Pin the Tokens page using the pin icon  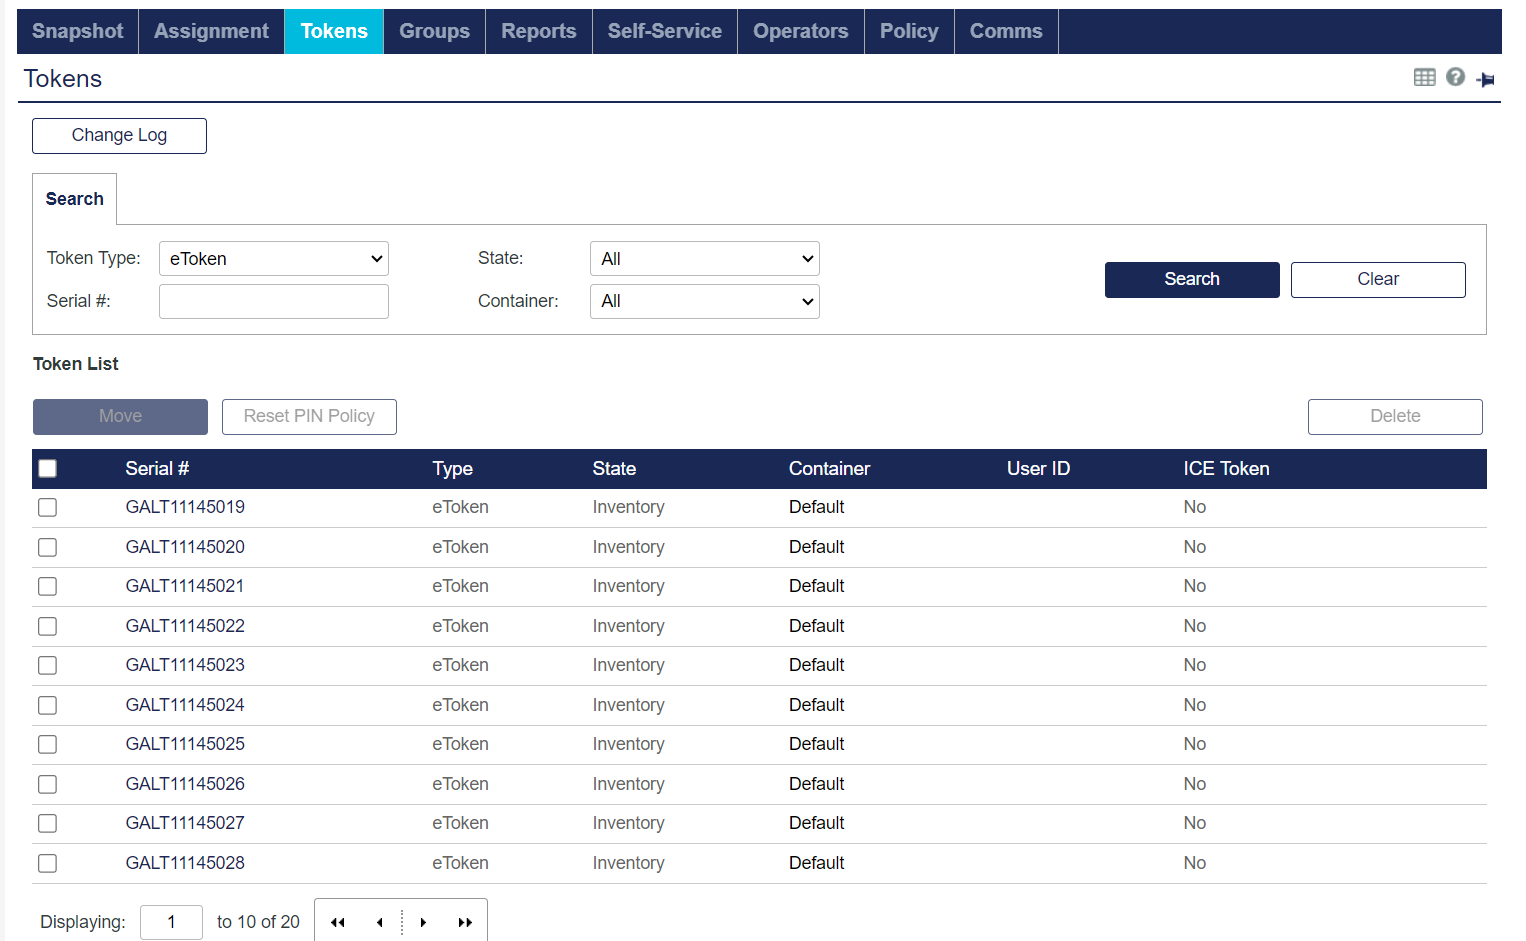[x=1486, y=79]
